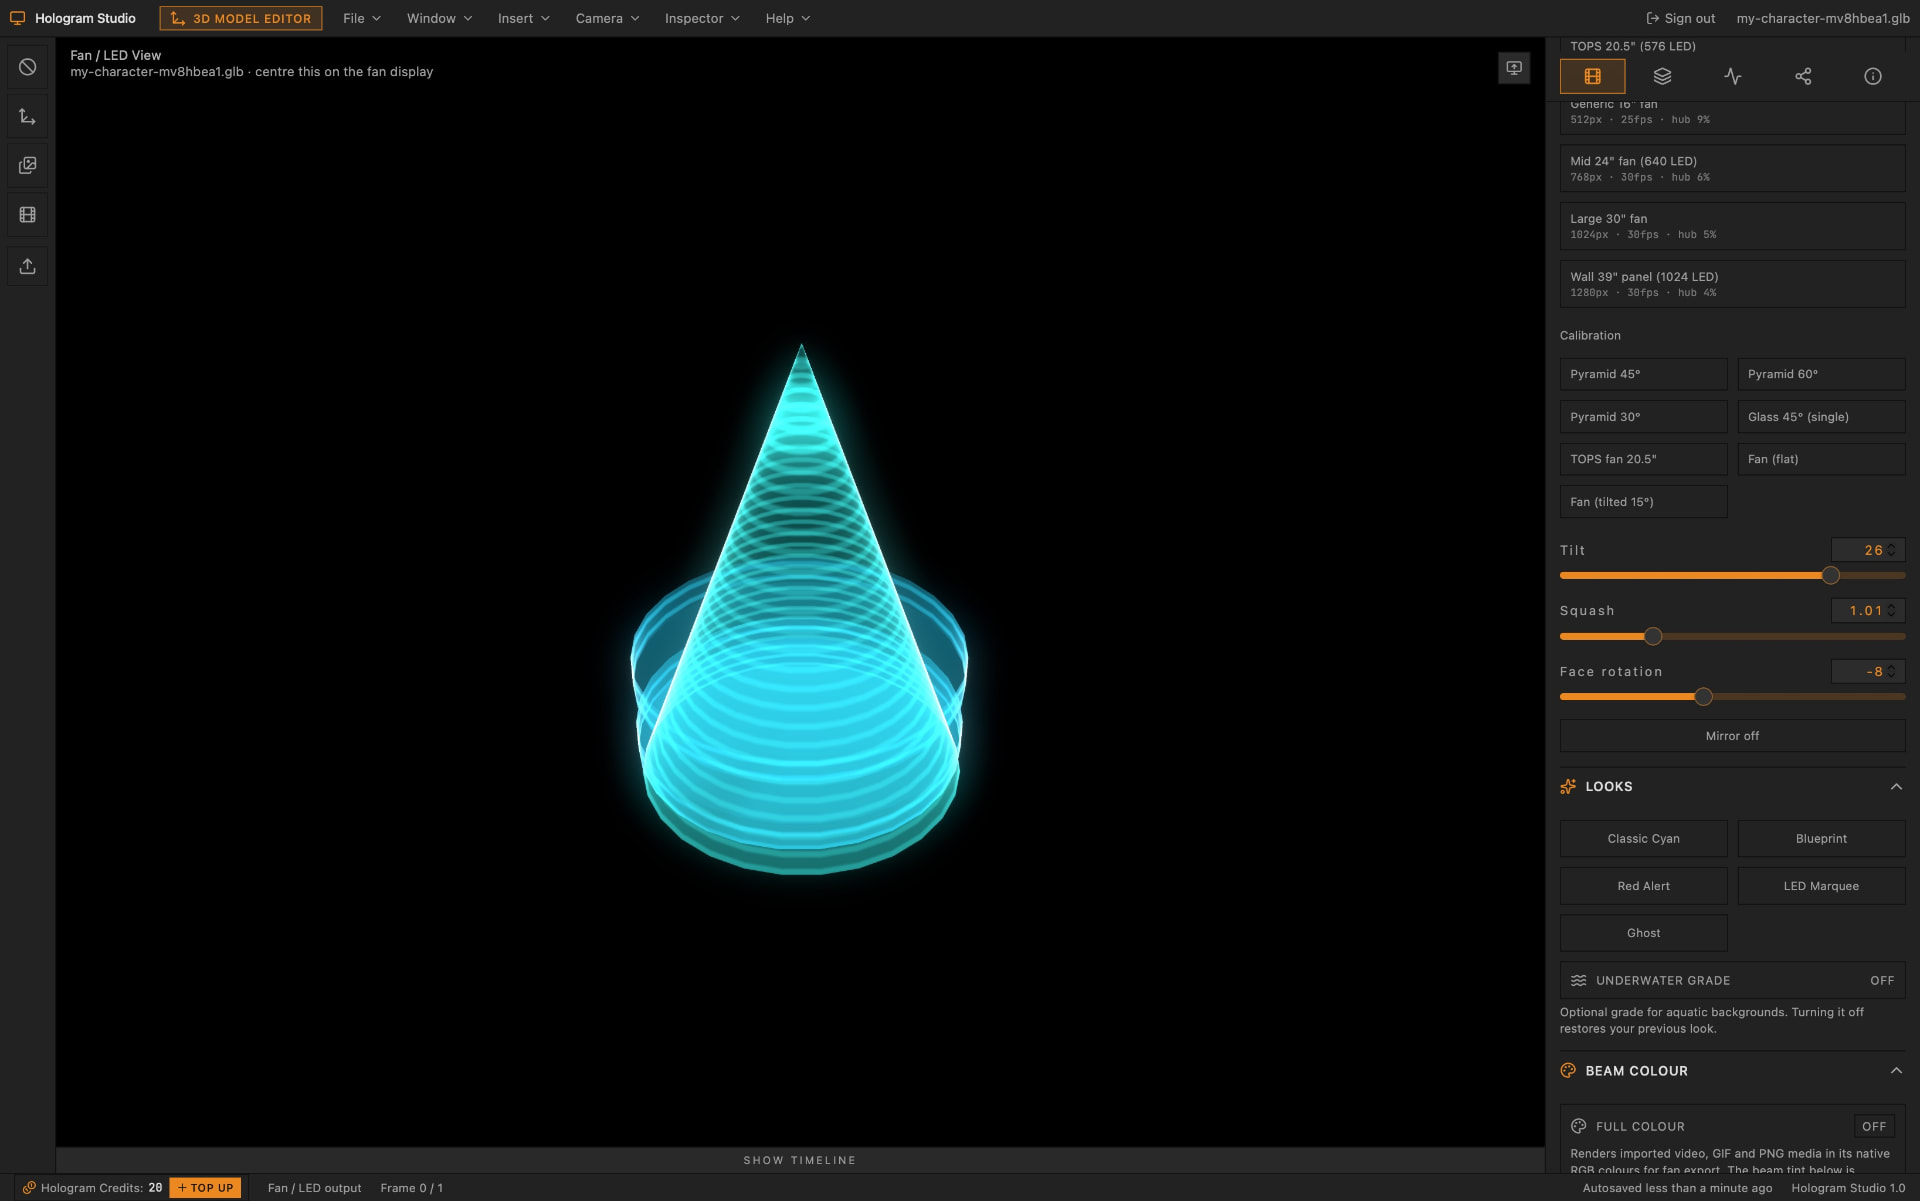
Task: Choose the Mid 24" fan (640 LED) preset
Action: tap(1732, 168)
